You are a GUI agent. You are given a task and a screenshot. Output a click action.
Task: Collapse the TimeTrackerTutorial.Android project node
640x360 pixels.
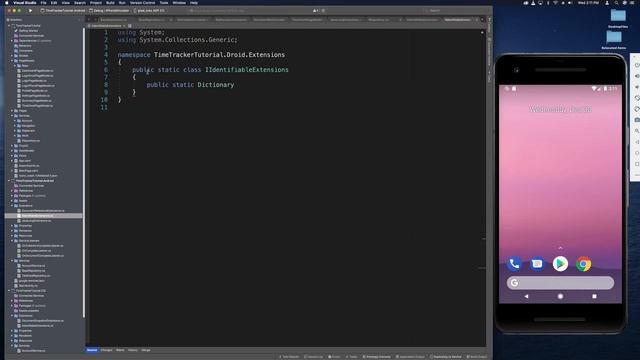coord(9,180)
